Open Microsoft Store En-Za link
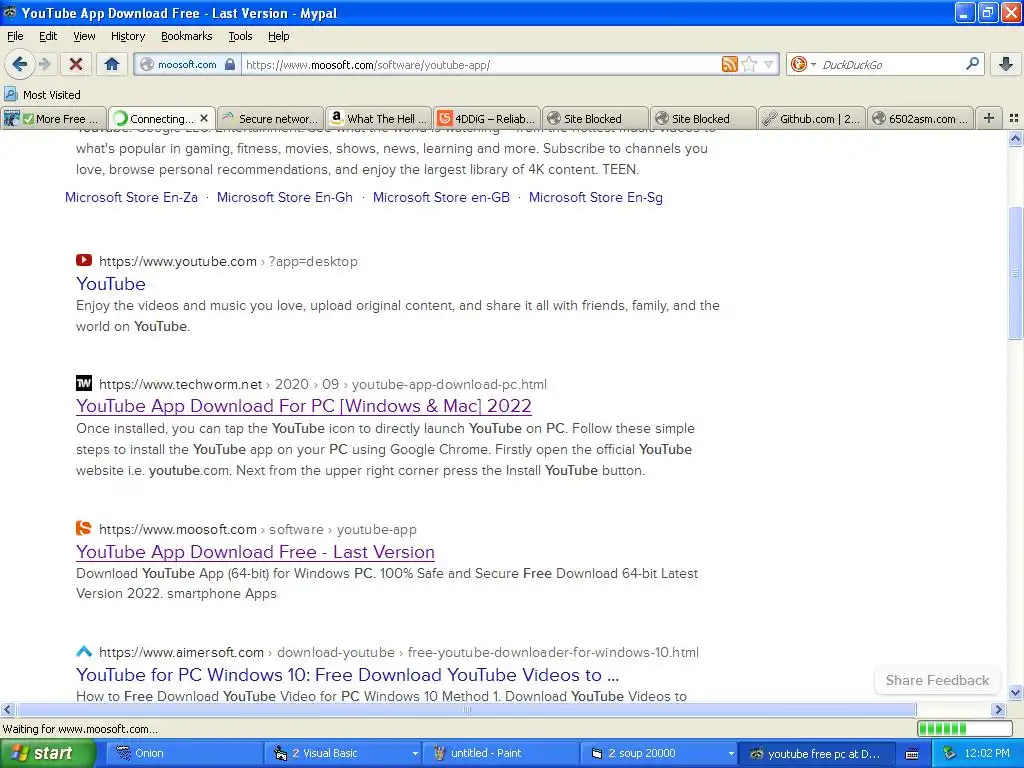 [131, 197]
